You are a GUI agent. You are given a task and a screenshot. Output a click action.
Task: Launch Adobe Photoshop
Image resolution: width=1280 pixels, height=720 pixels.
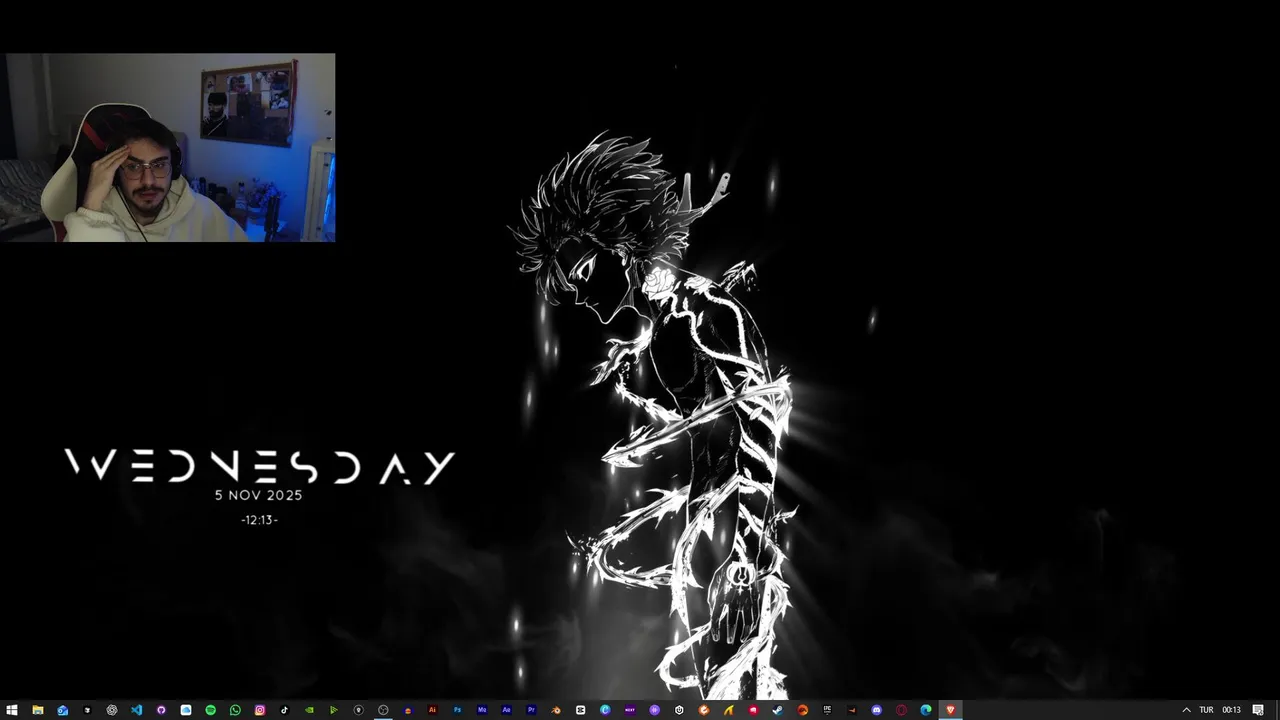[x=457, y=710]
